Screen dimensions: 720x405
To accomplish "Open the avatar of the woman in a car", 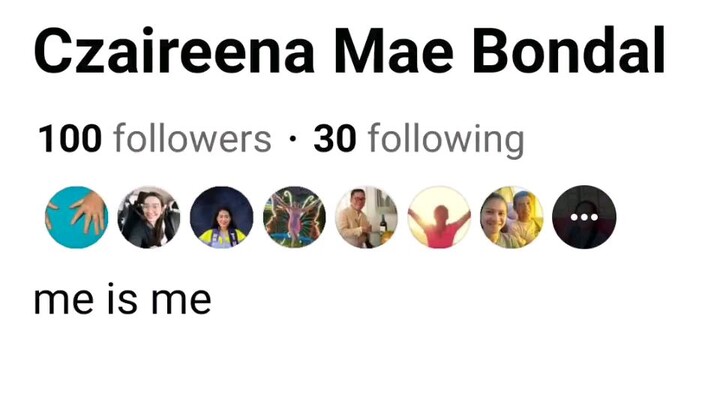I will [x=149, y=217].
